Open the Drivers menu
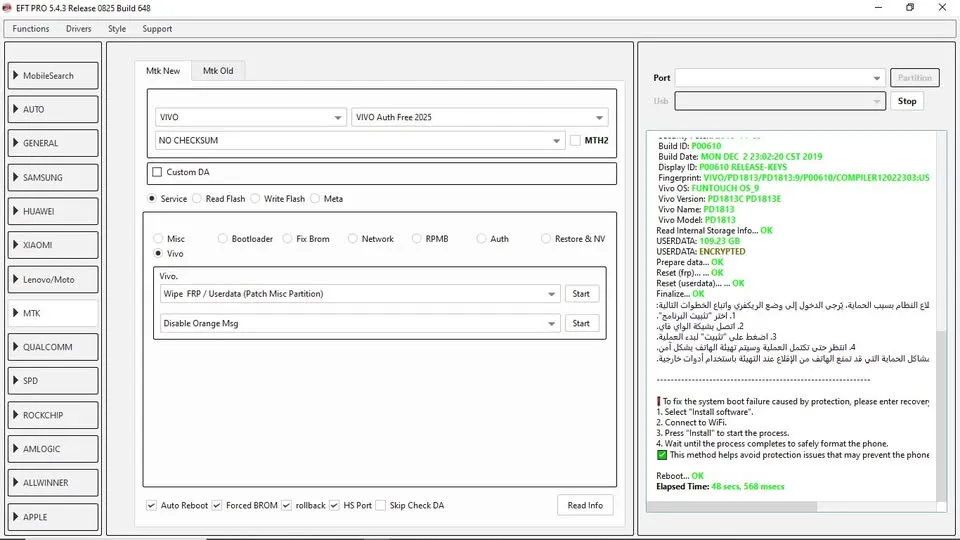960x540 pixels. click(78, 29)
